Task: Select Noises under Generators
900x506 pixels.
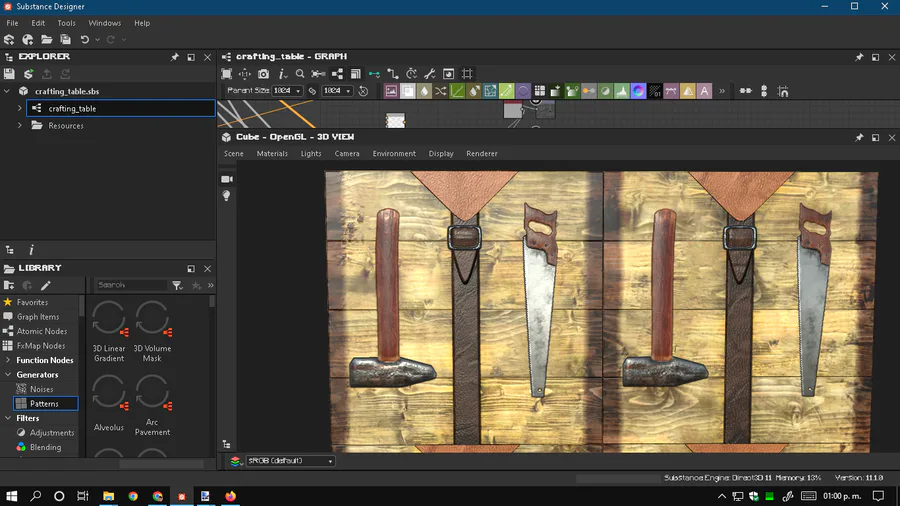Action: (x=41, y=389)
